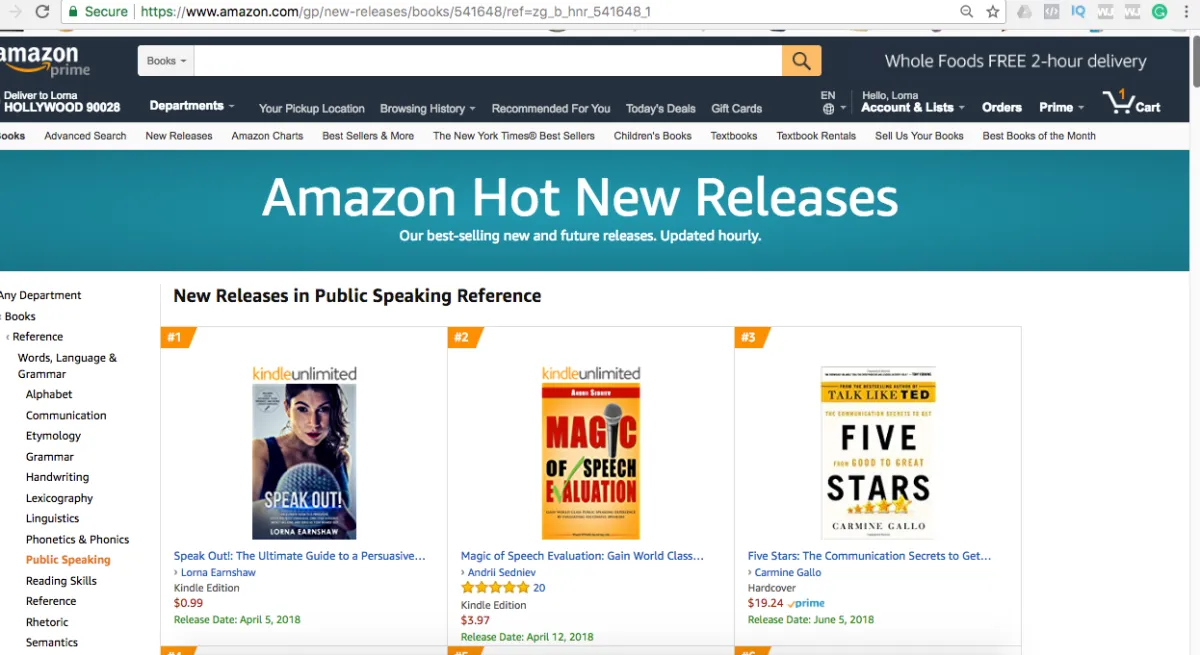Click the orange search magnifier button
1200x655 pixels.
tap(801, 61)
